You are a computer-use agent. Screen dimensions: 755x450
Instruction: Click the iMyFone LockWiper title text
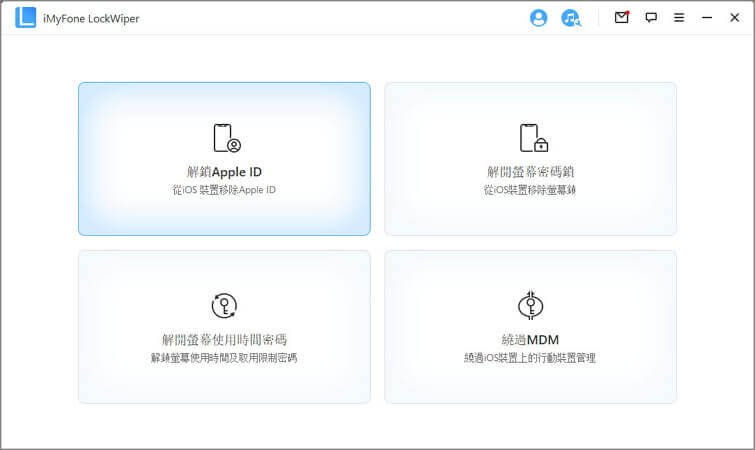coord(91,19)
